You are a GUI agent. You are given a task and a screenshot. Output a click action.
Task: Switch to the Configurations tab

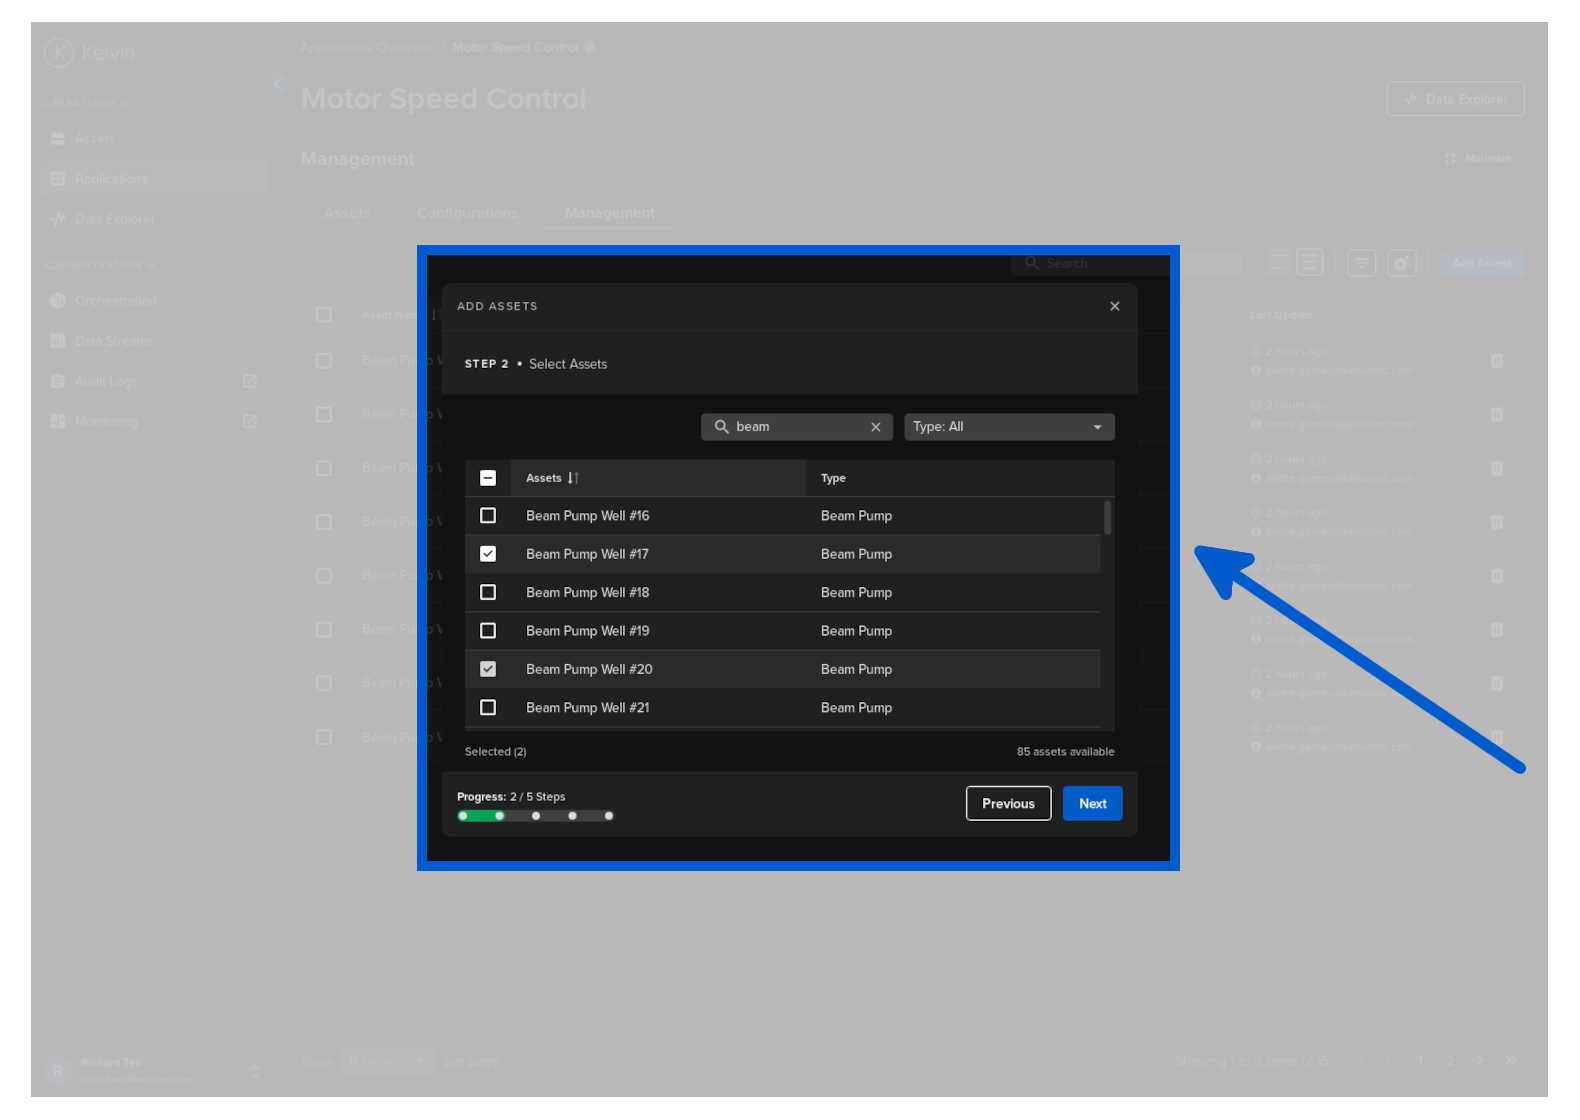467,213
